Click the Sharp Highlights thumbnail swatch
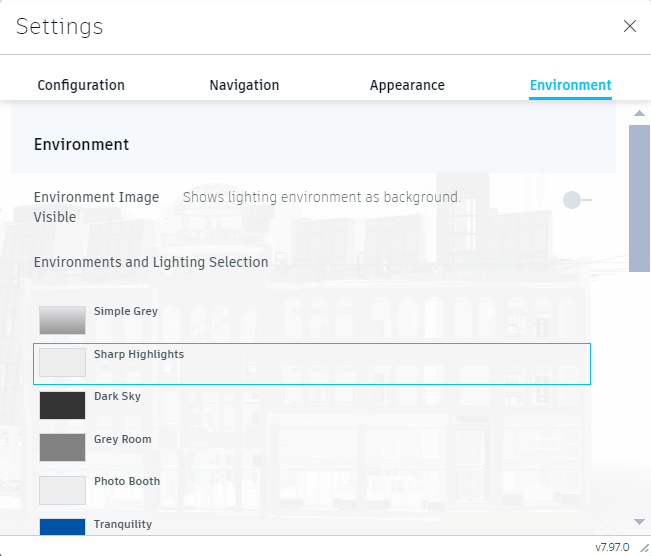The height and width of the screenshot is (556, 651). click(x=62, y=362)
